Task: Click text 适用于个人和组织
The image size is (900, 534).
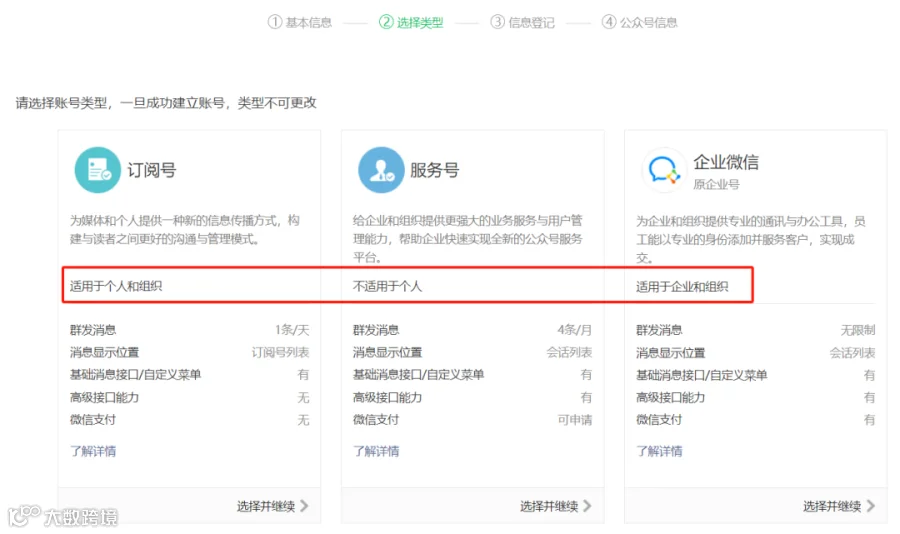Action: (116, 286)
